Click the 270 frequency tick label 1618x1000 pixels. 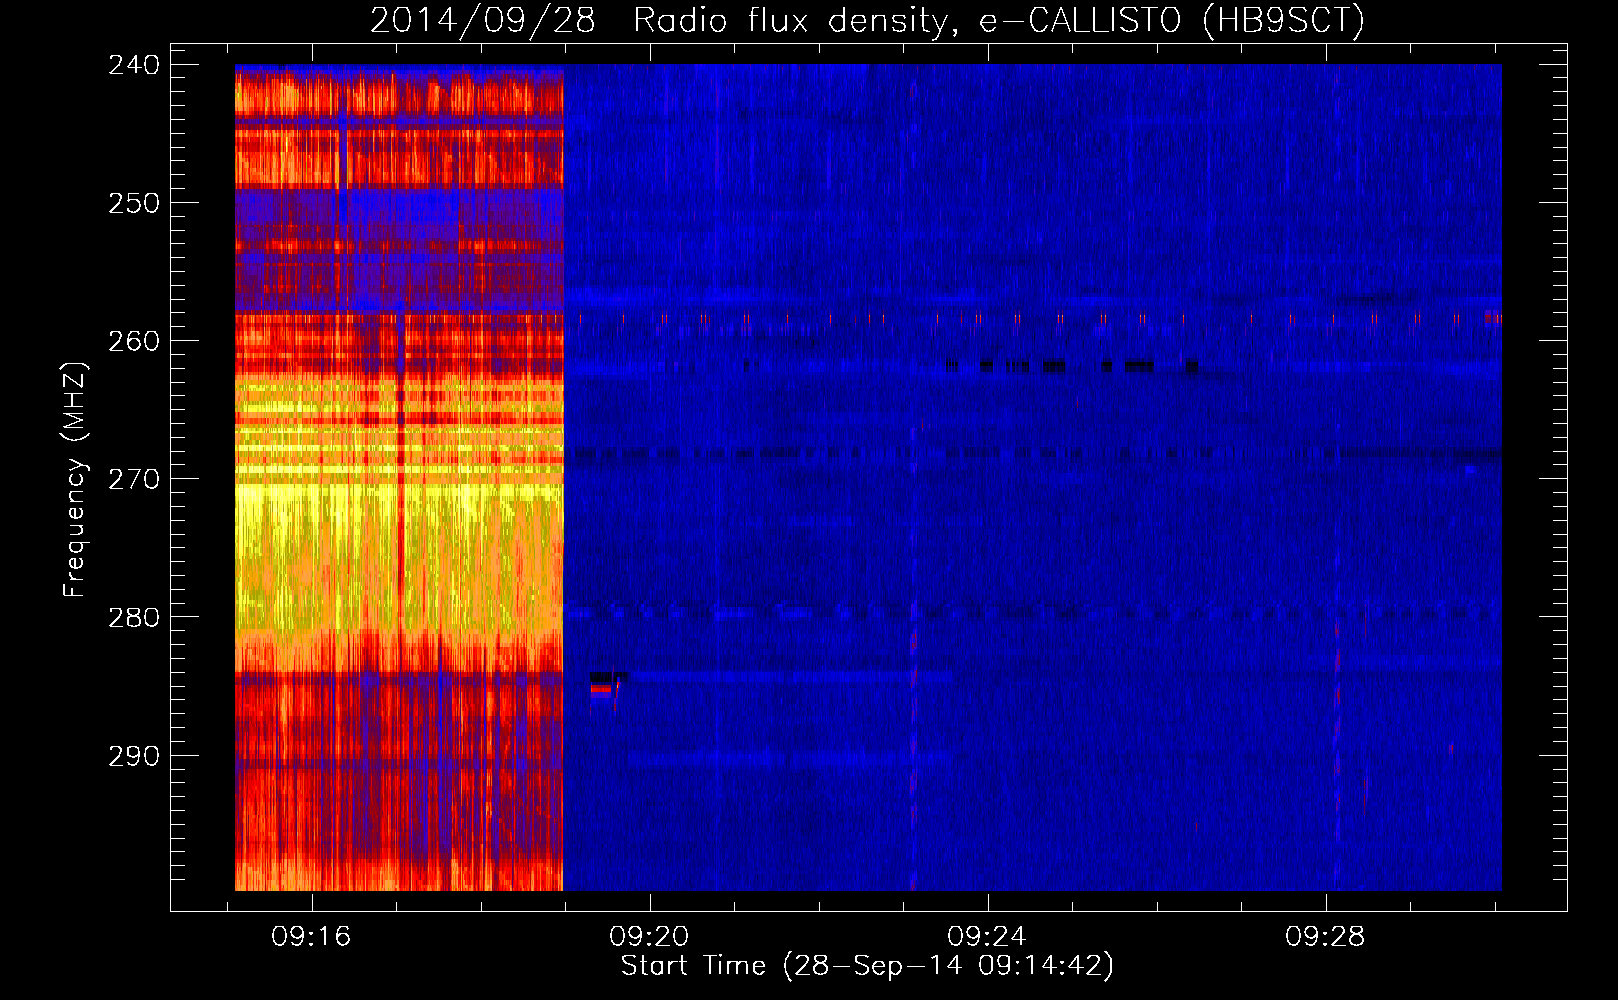pyautogui.click(x=134, y=479)
